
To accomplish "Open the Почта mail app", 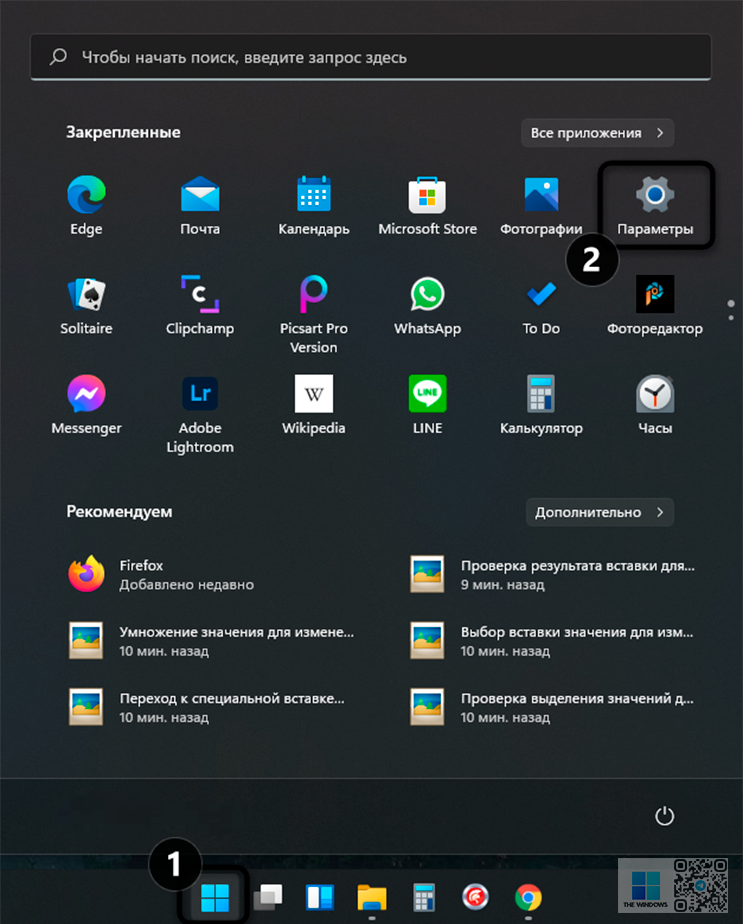I will [x=200, y=205].
